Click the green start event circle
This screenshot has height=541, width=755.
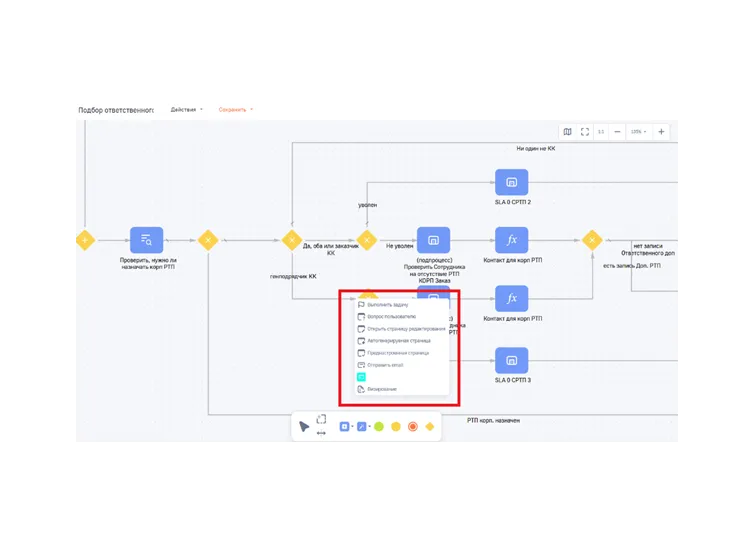(x=379, y=427)
